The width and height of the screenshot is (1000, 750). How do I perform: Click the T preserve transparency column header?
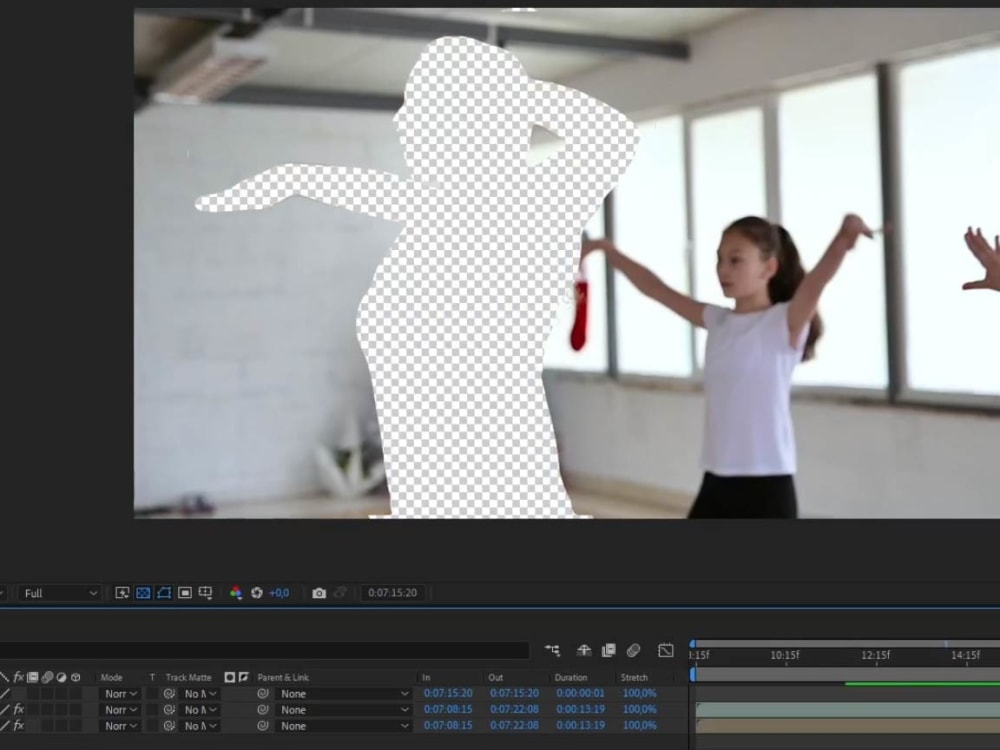click(x=152, y=677)
